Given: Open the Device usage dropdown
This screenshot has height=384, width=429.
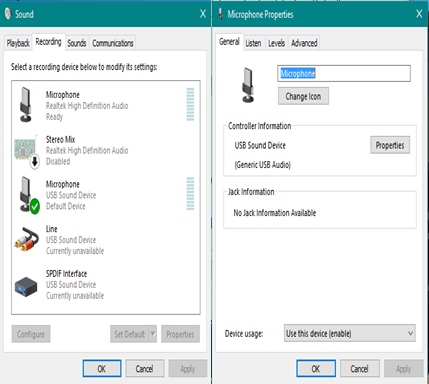Looking at the screenshot, I should coord(350,333).
